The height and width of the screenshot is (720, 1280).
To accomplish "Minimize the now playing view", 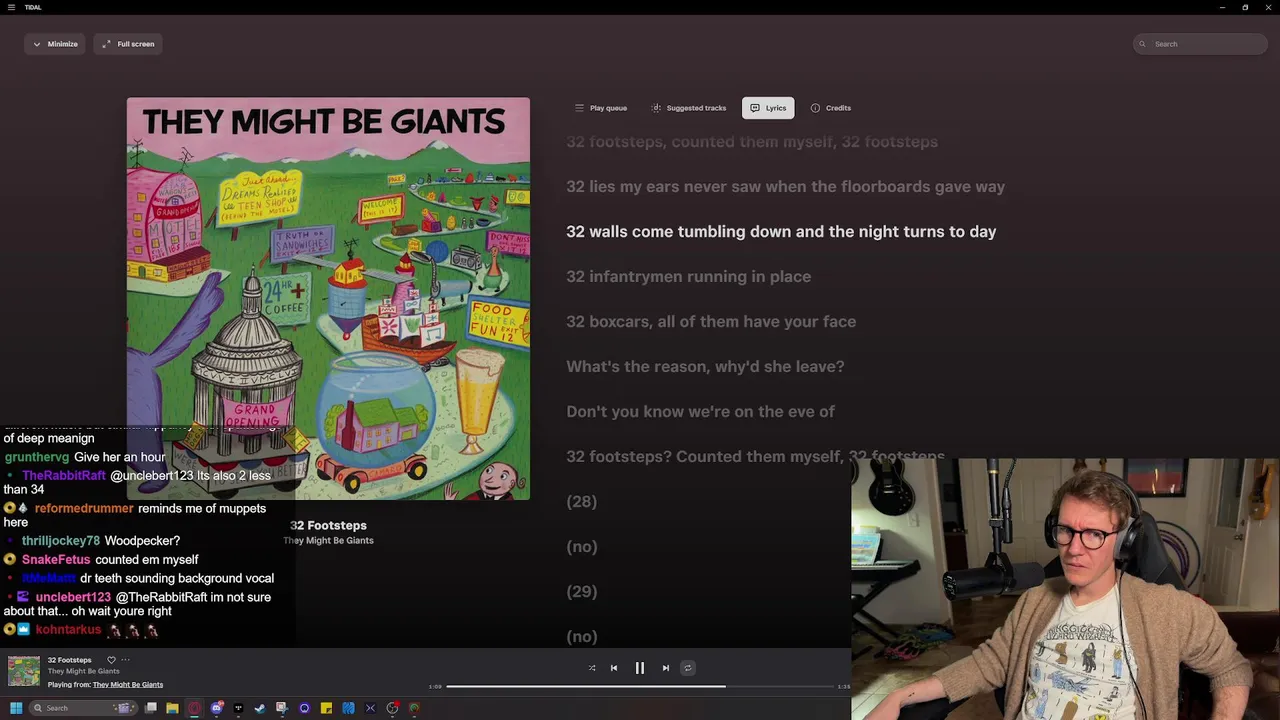I will 55,44.
